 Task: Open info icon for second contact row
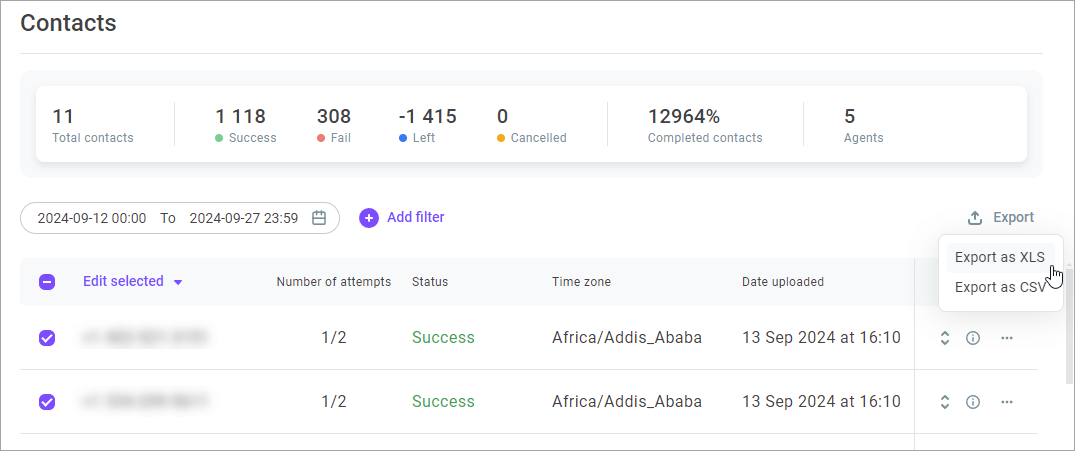[x=972, y=402]
